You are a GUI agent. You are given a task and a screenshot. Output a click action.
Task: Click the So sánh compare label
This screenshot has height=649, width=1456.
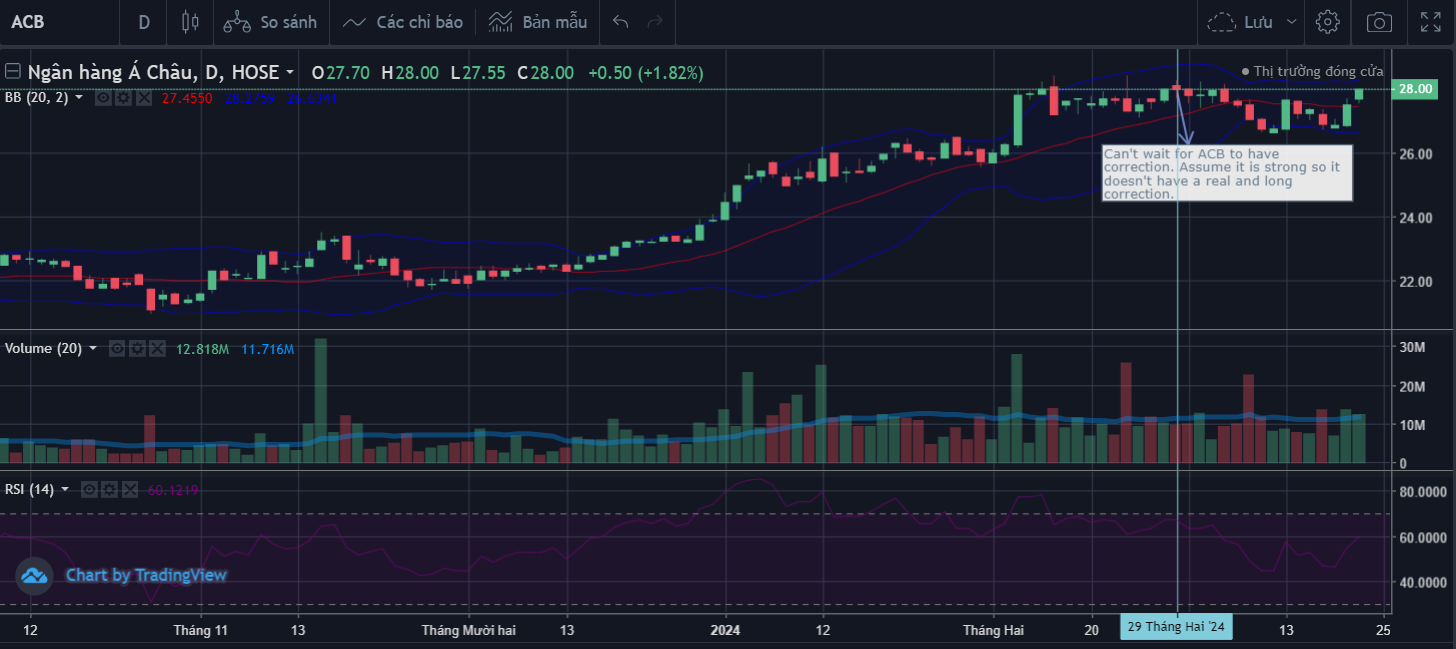(288, 22)
